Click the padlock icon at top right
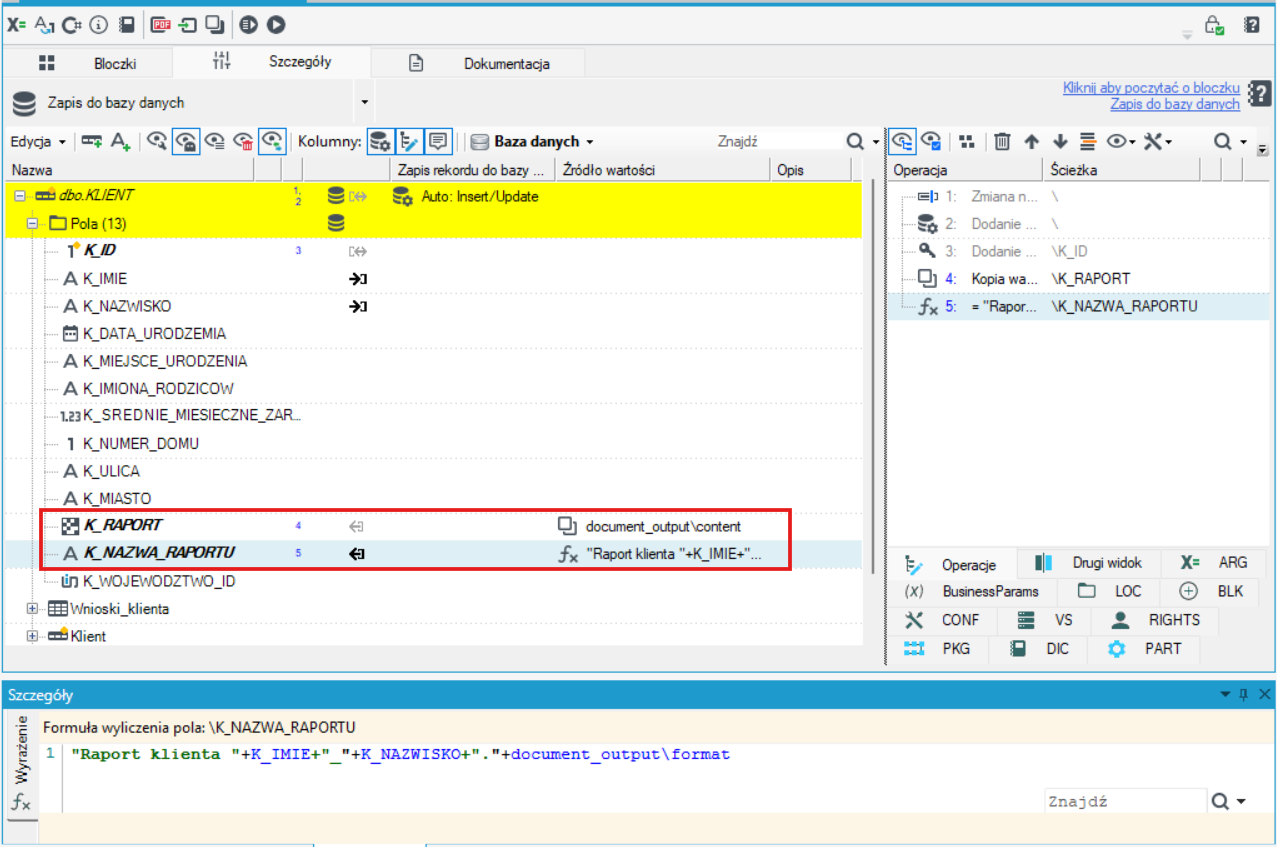This screenshot has height=847, width=1277. click(1214, 25)
